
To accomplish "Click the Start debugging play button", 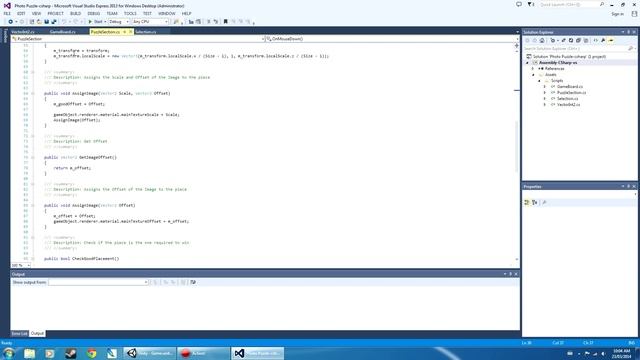I will pos(91,22).
